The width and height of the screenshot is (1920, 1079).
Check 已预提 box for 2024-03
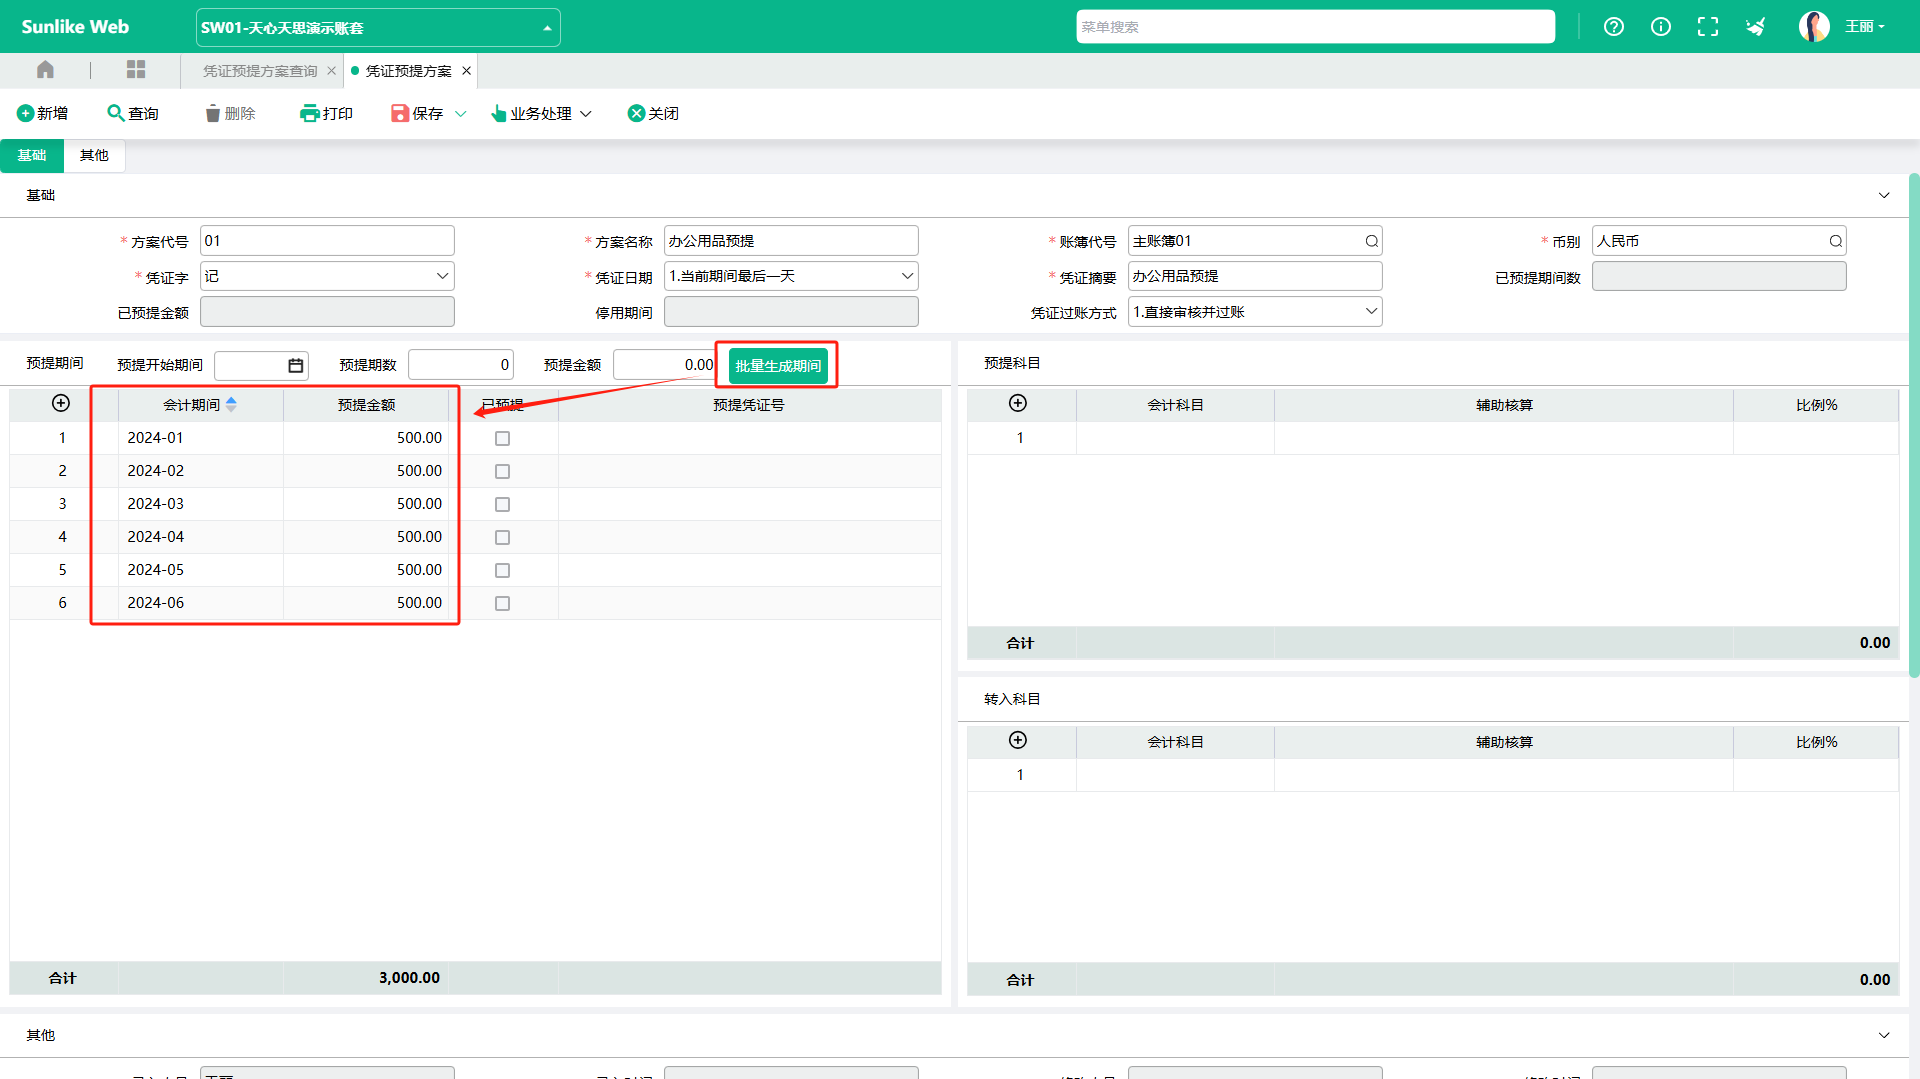pos(502,505)
